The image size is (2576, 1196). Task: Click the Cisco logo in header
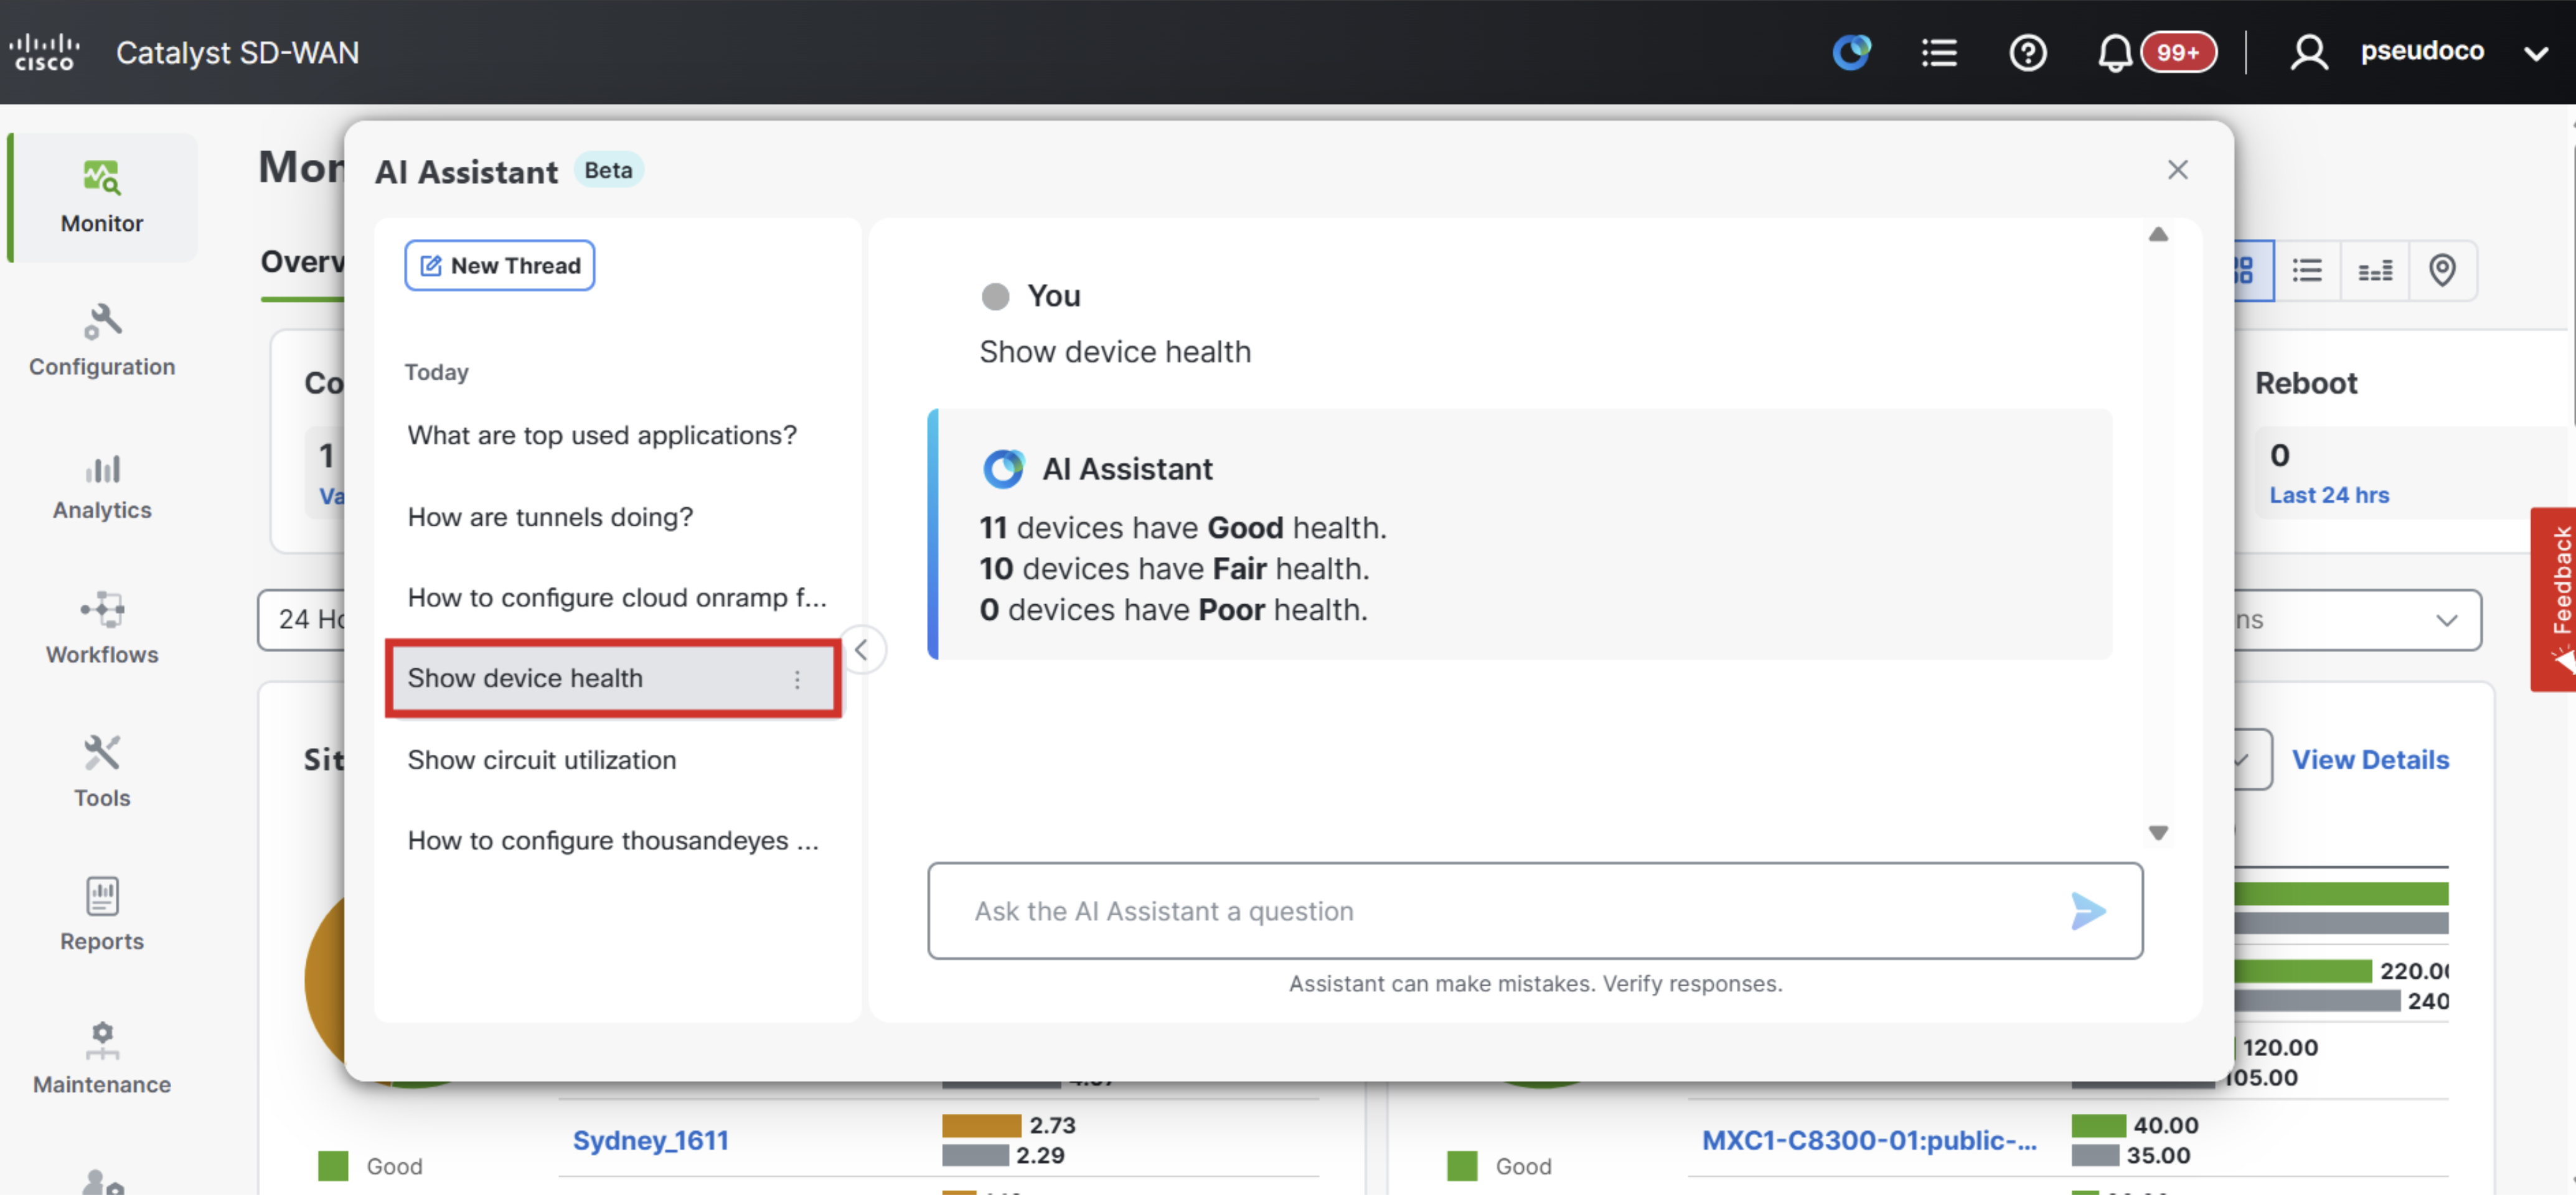(x=44, y=52)
